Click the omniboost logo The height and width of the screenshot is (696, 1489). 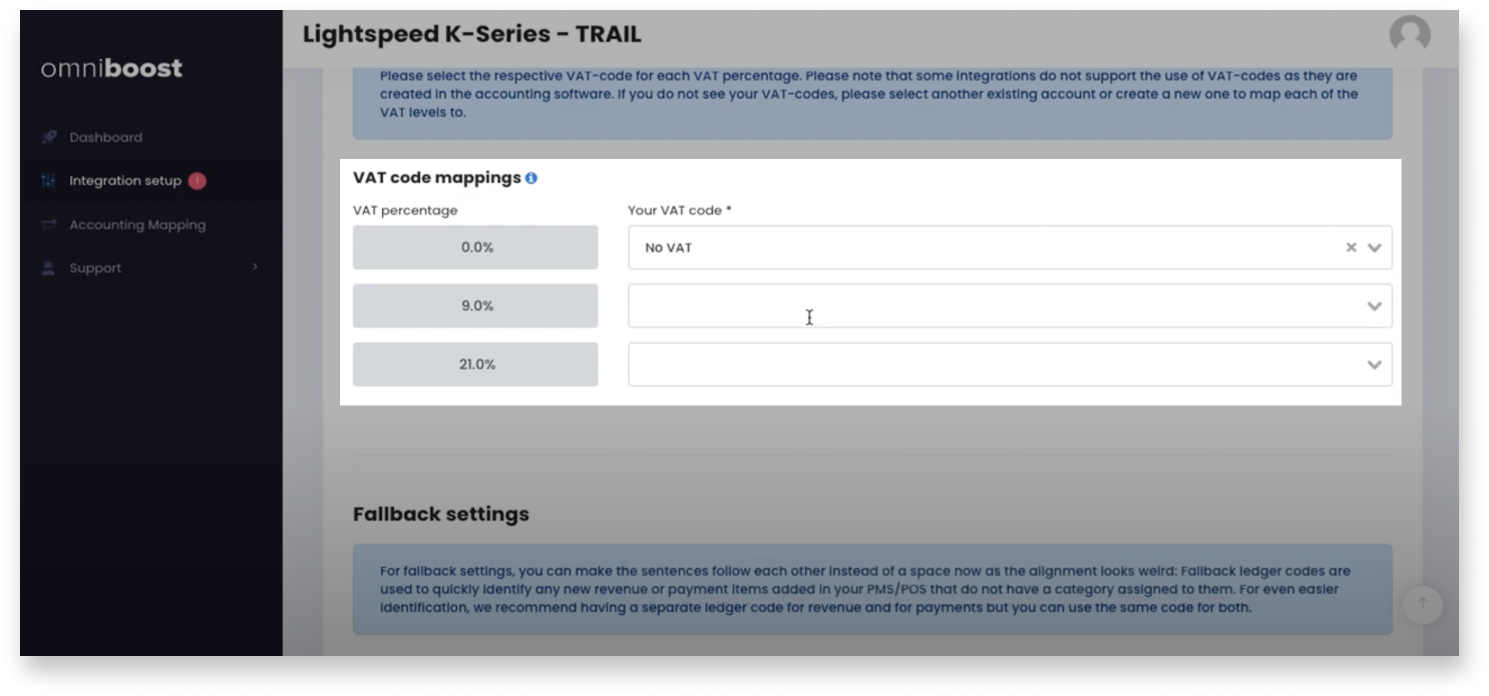(x=112, y=68)
